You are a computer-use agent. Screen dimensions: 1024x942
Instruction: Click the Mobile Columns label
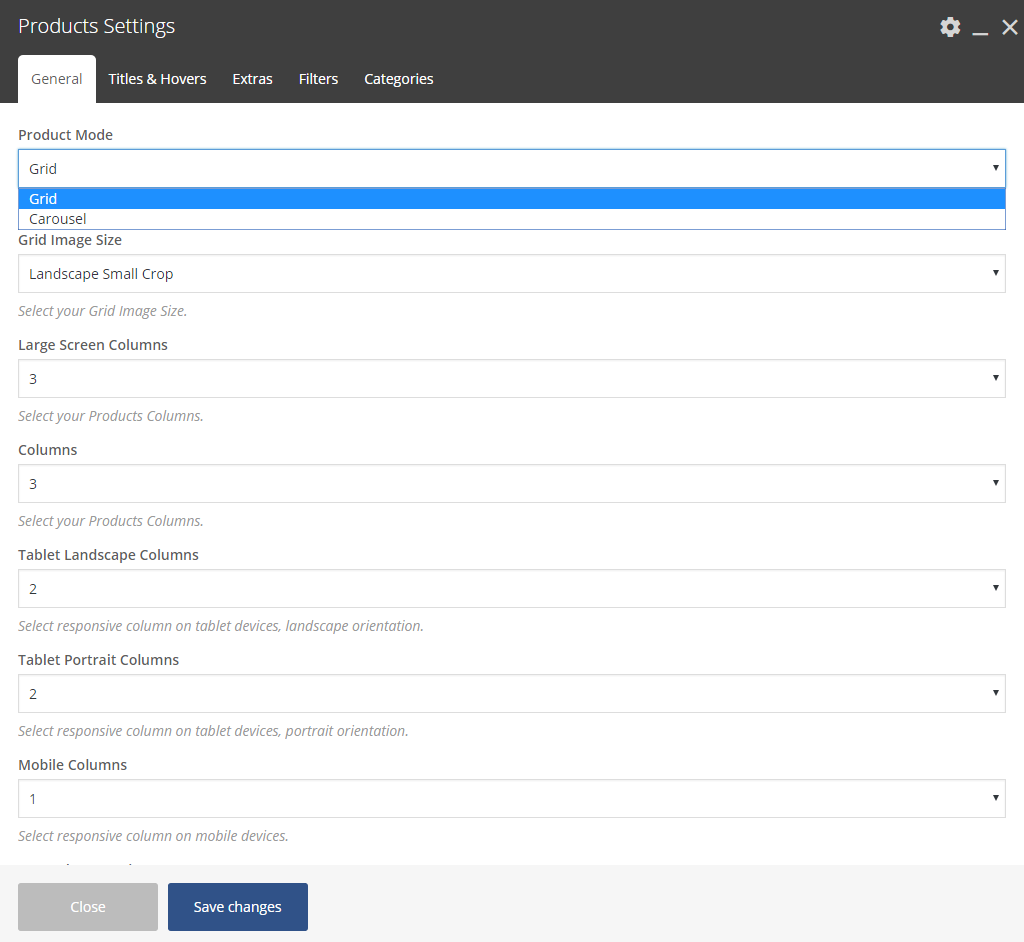point(72,765)
